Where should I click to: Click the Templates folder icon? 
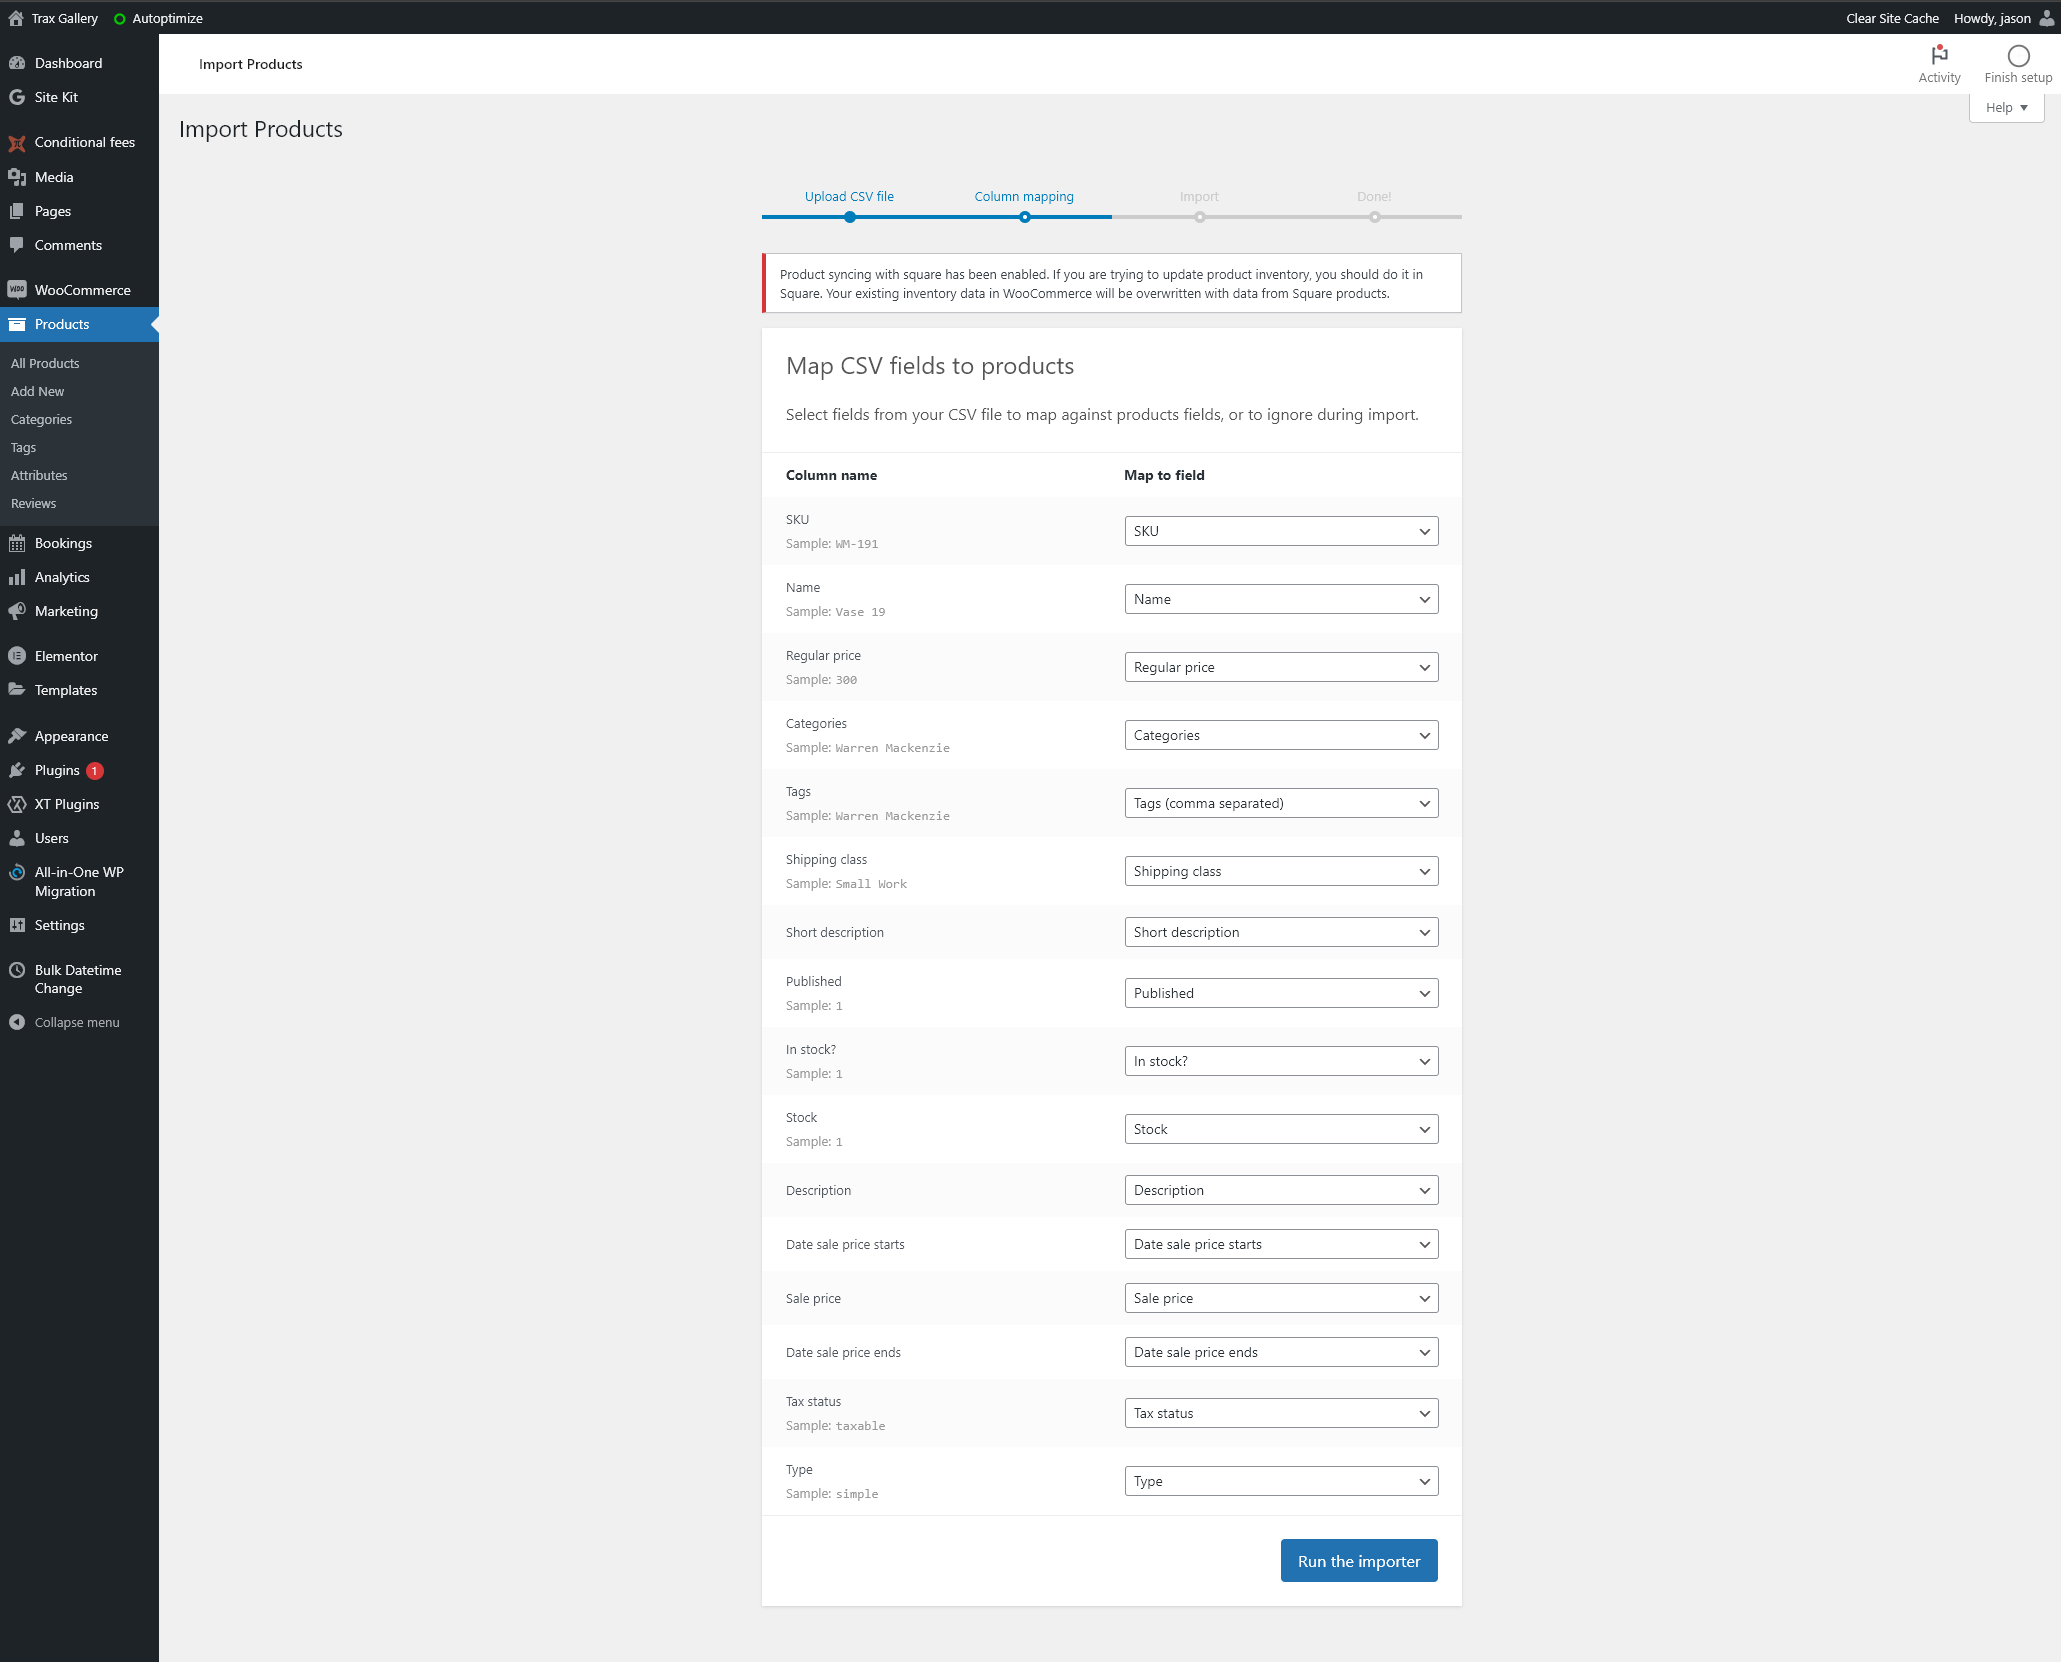[x=17, y=690]
